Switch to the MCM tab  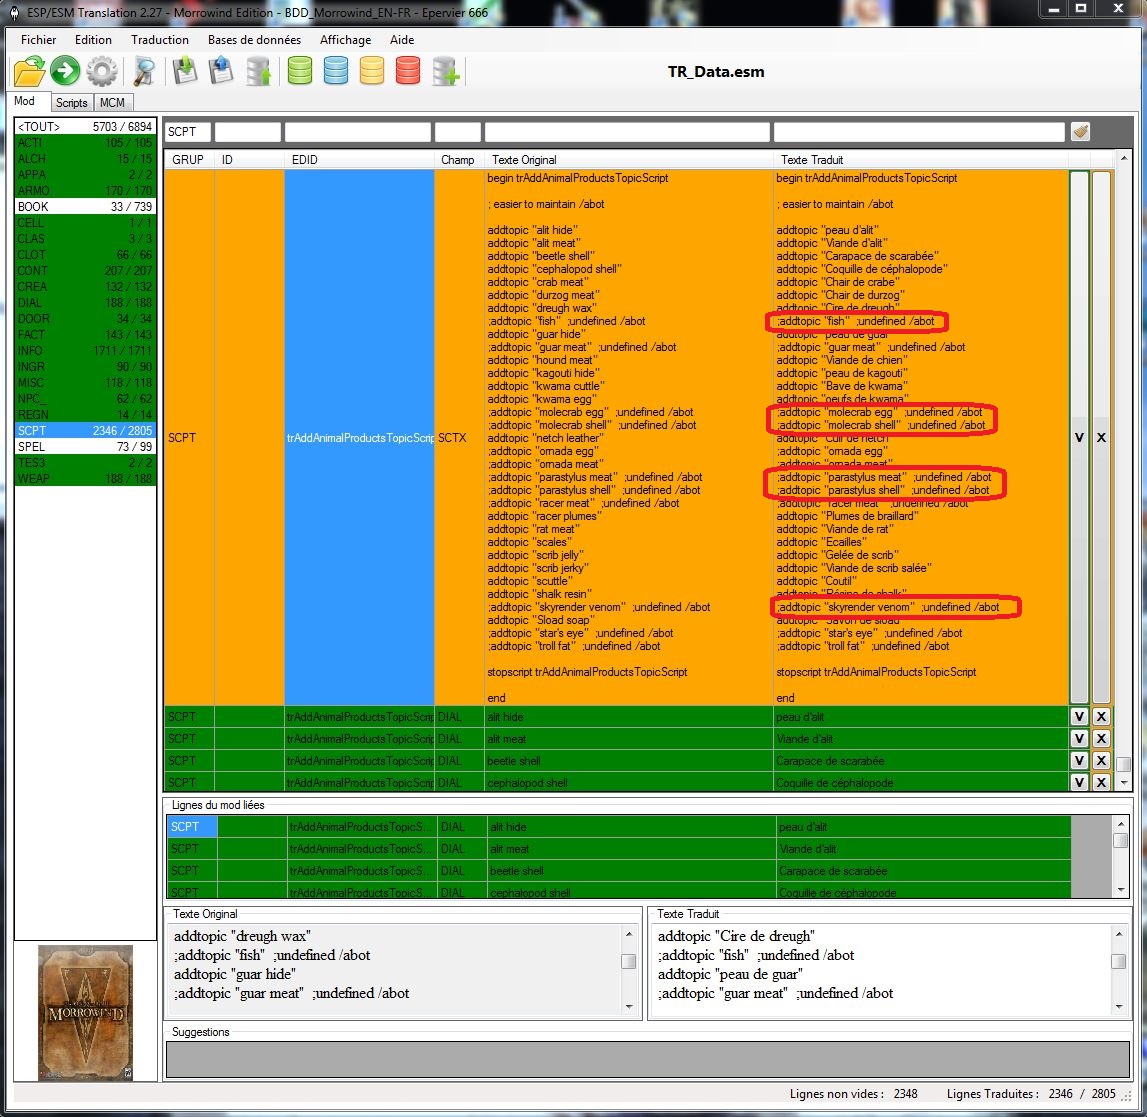[113, 102]
